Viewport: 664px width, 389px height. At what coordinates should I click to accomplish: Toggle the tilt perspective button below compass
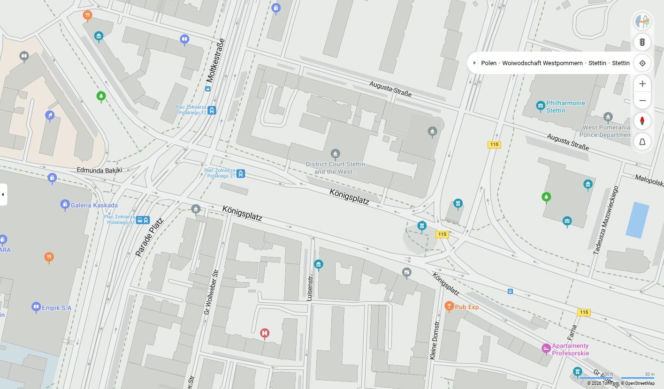click(642, 142)
